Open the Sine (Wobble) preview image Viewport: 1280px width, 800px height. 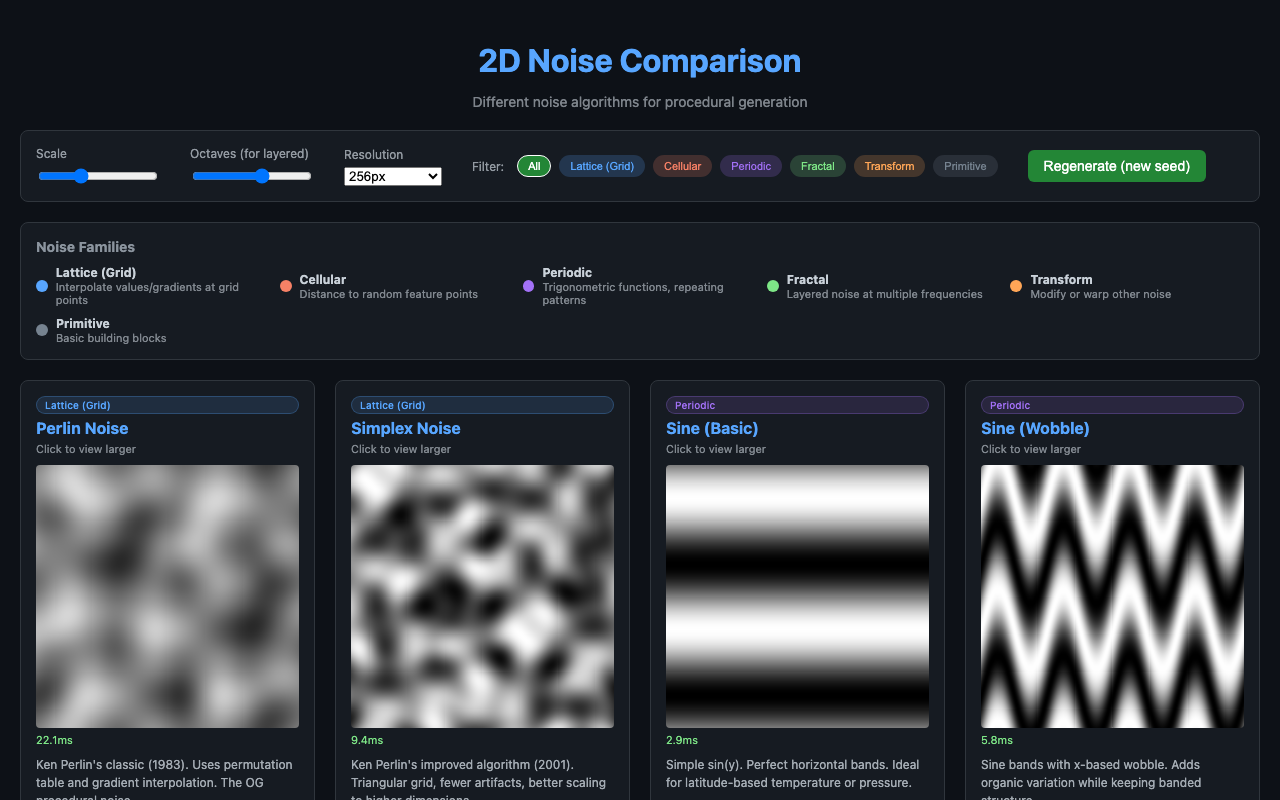tap(1112, 595)
